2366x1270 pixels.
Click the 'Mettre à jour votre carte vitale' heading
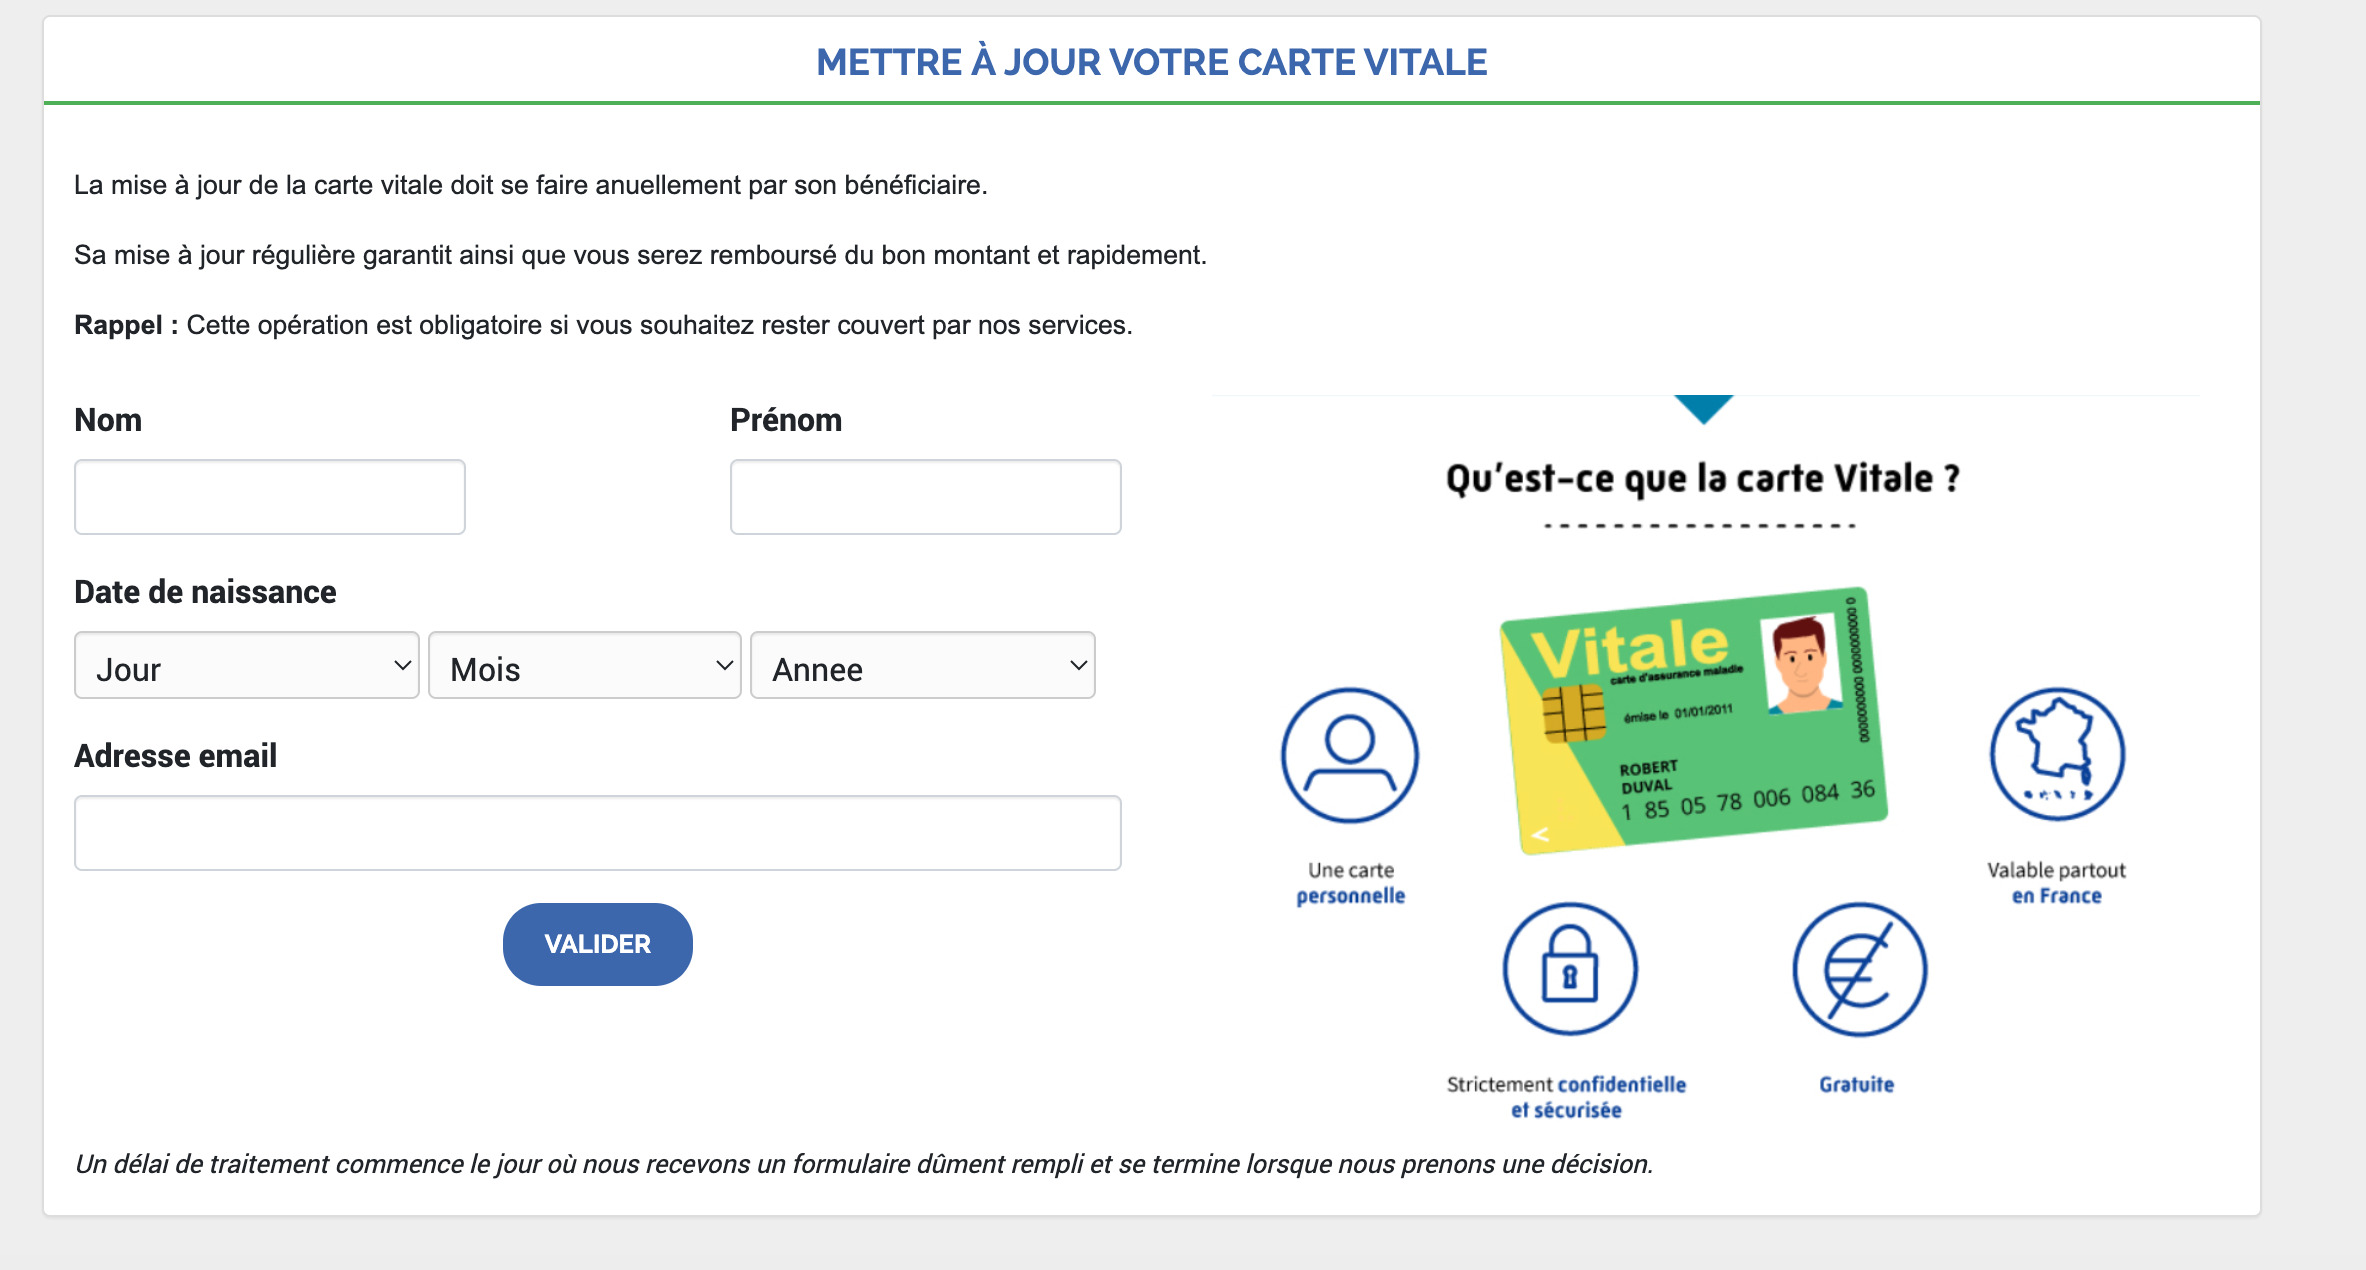click(x=1151, y=62)
